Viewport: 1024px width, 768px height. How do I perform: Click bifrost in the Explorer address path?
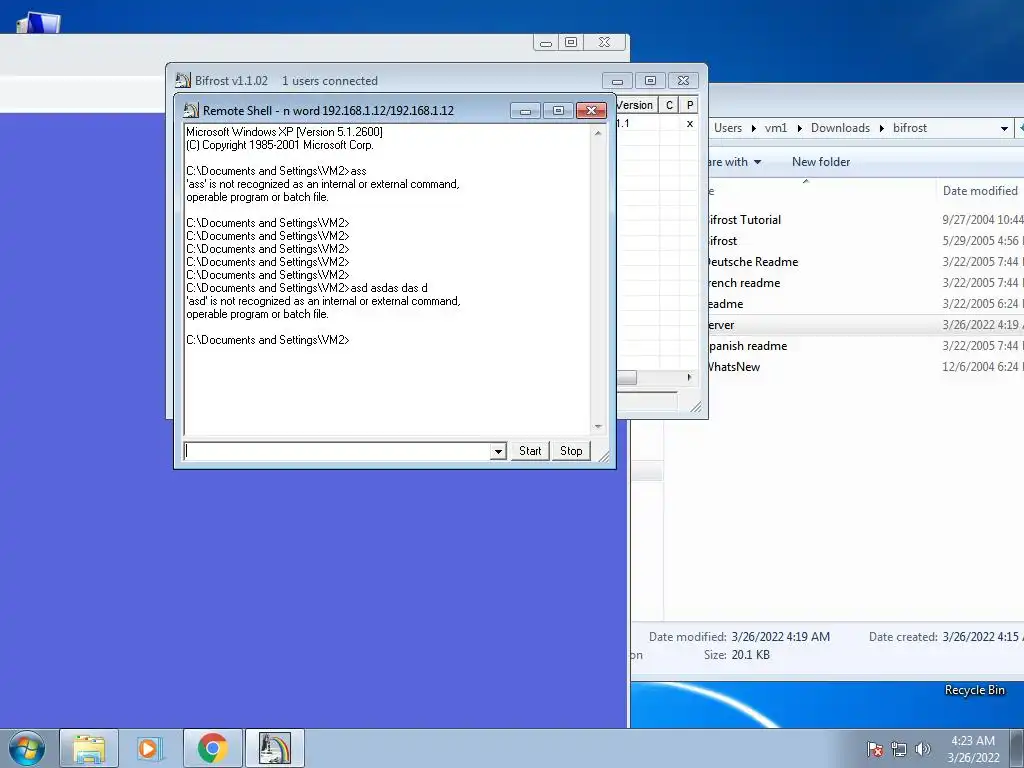(x=910, y=128)
